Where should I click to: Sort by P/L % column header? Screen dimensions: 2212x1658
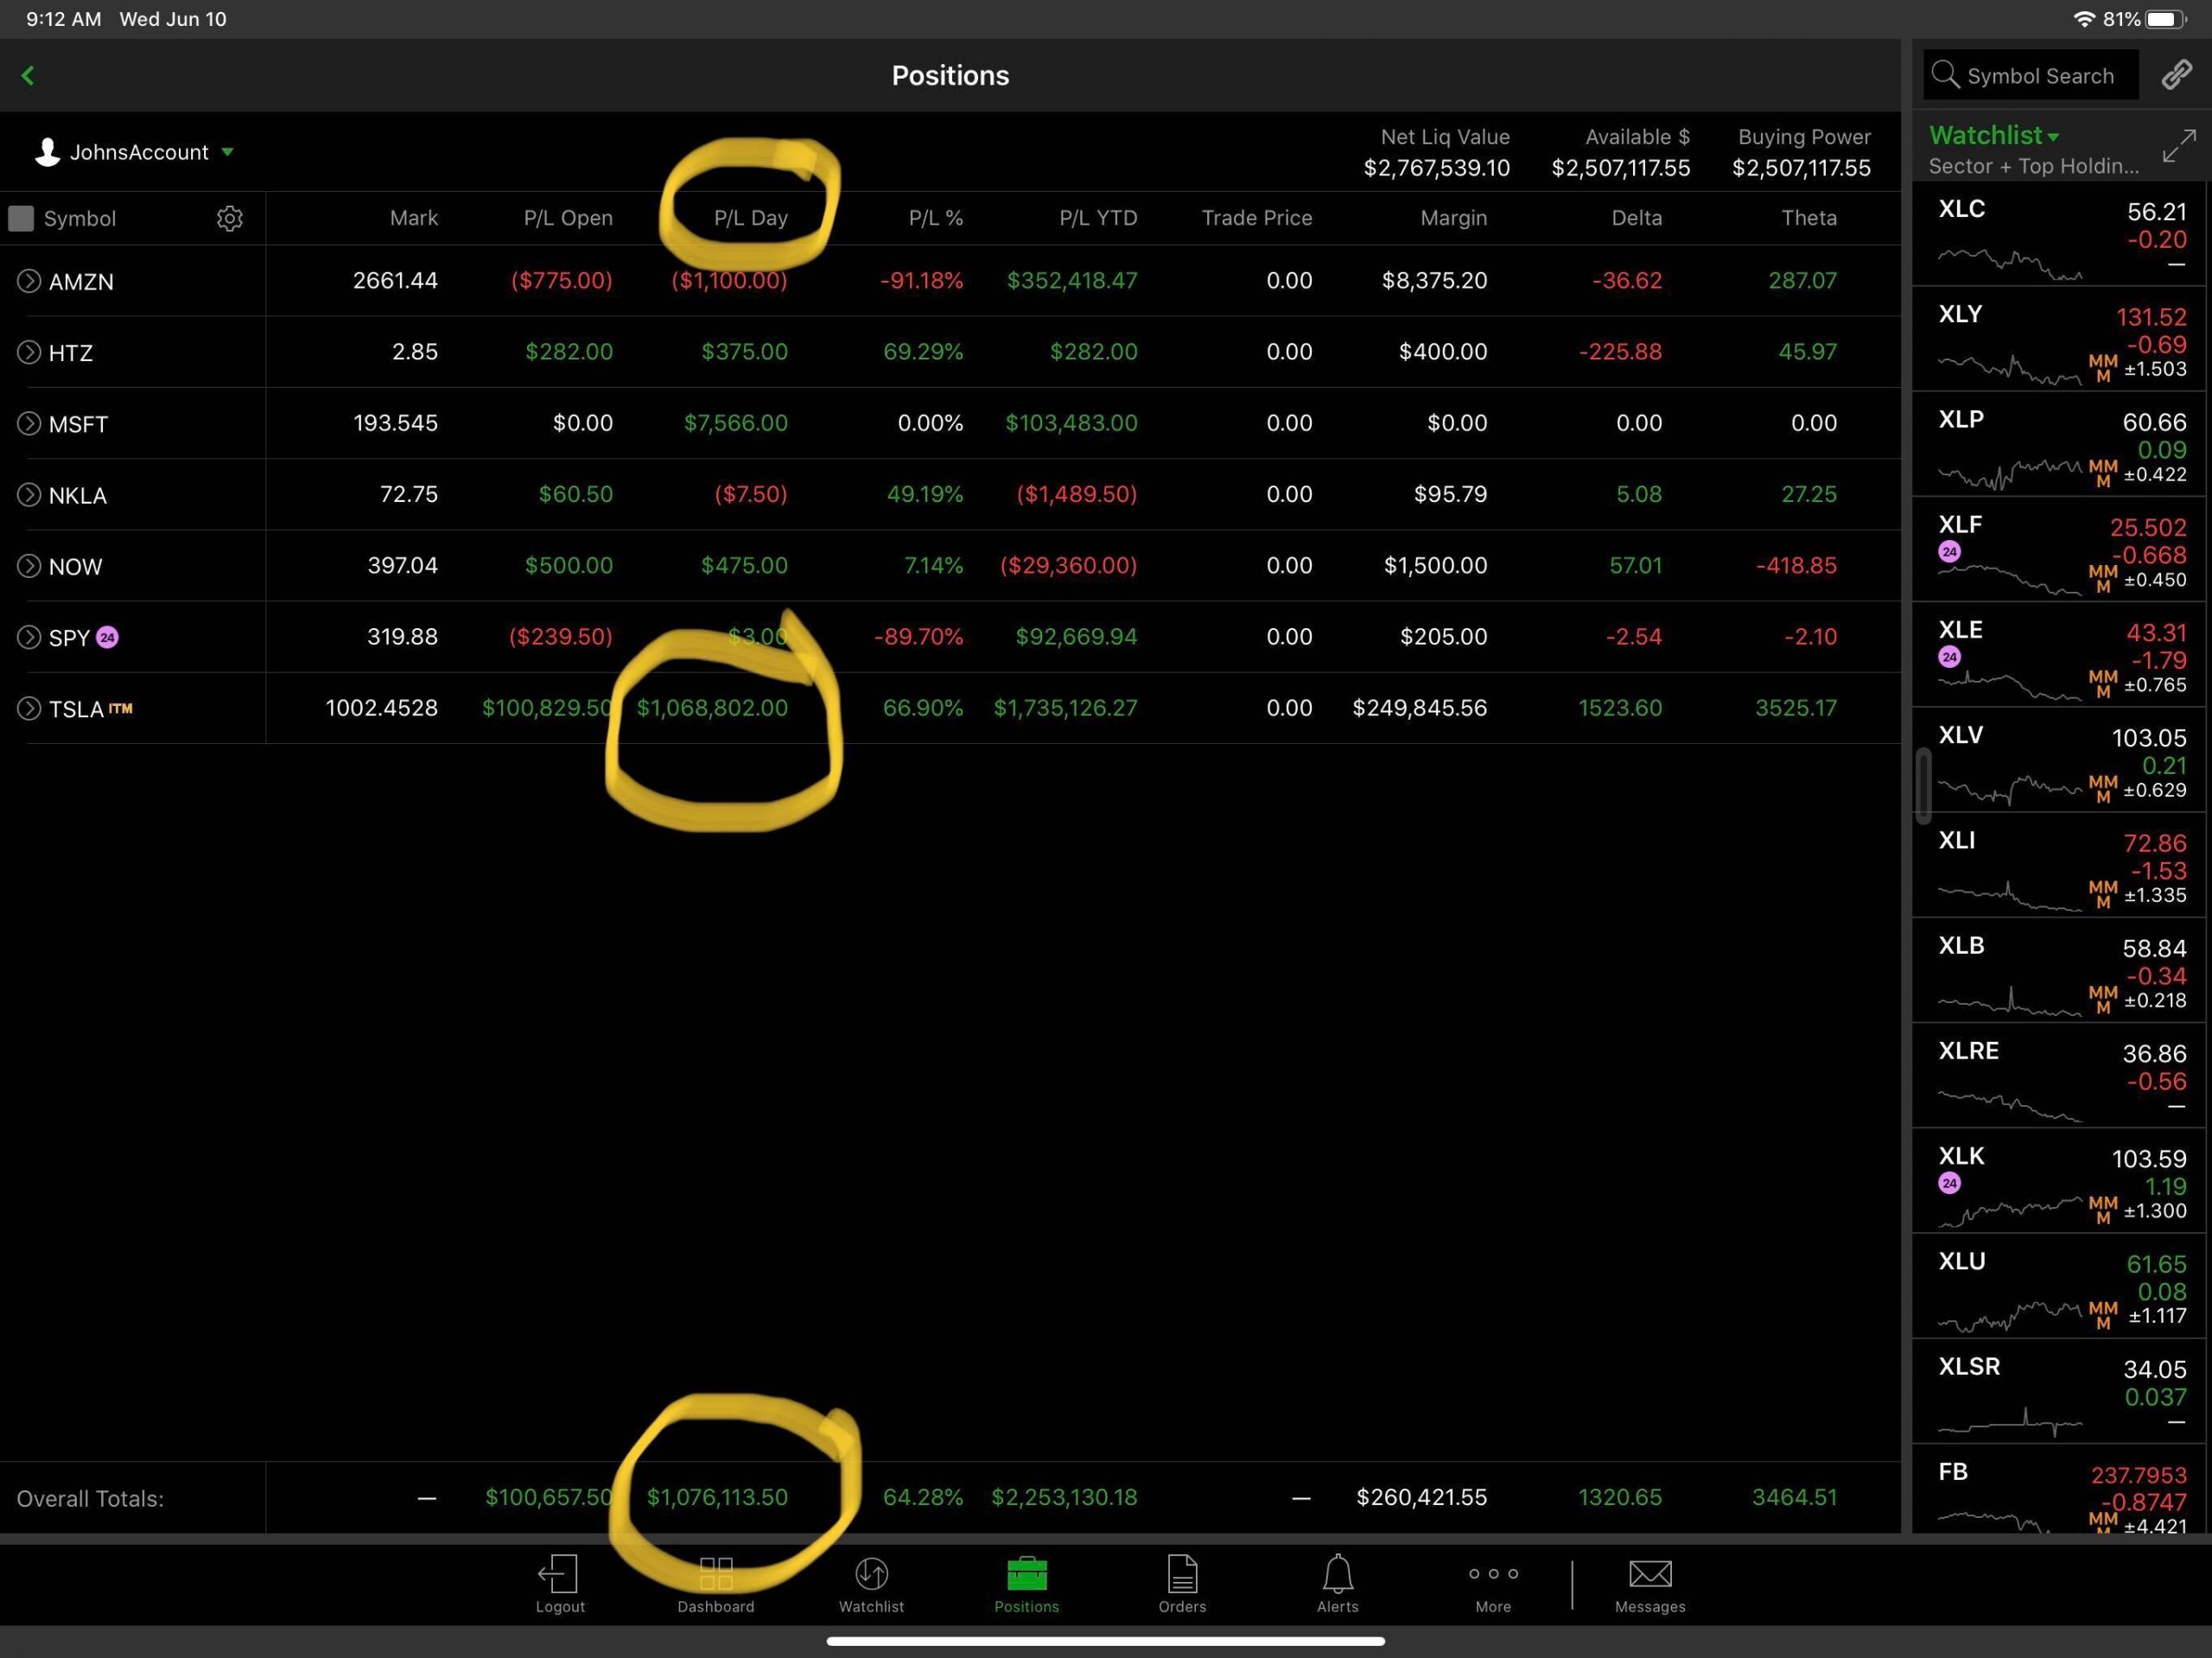coord(936,218)
